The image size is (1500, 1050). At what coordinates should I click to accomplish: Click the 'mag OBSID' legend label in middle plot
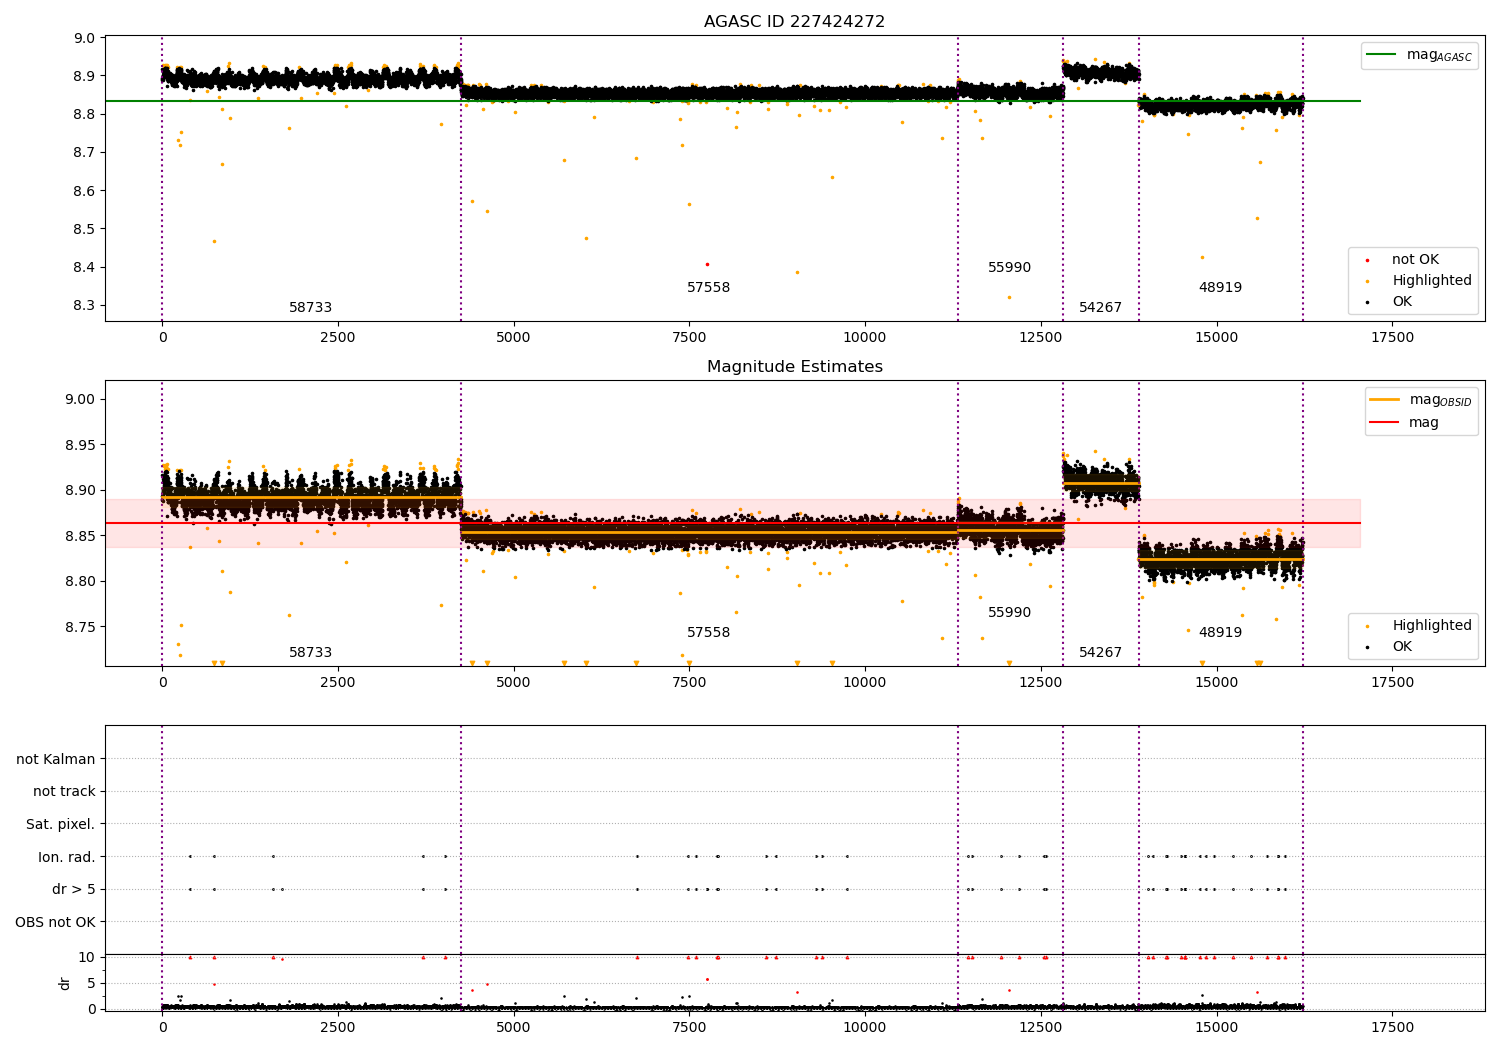click(x=1441, y=400)
